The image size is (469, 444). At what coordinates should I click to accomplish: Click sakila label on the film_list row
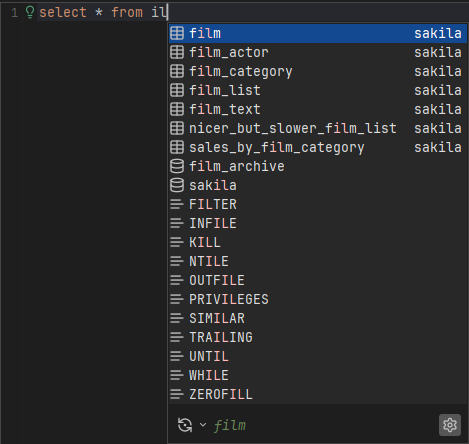[438, 90]
